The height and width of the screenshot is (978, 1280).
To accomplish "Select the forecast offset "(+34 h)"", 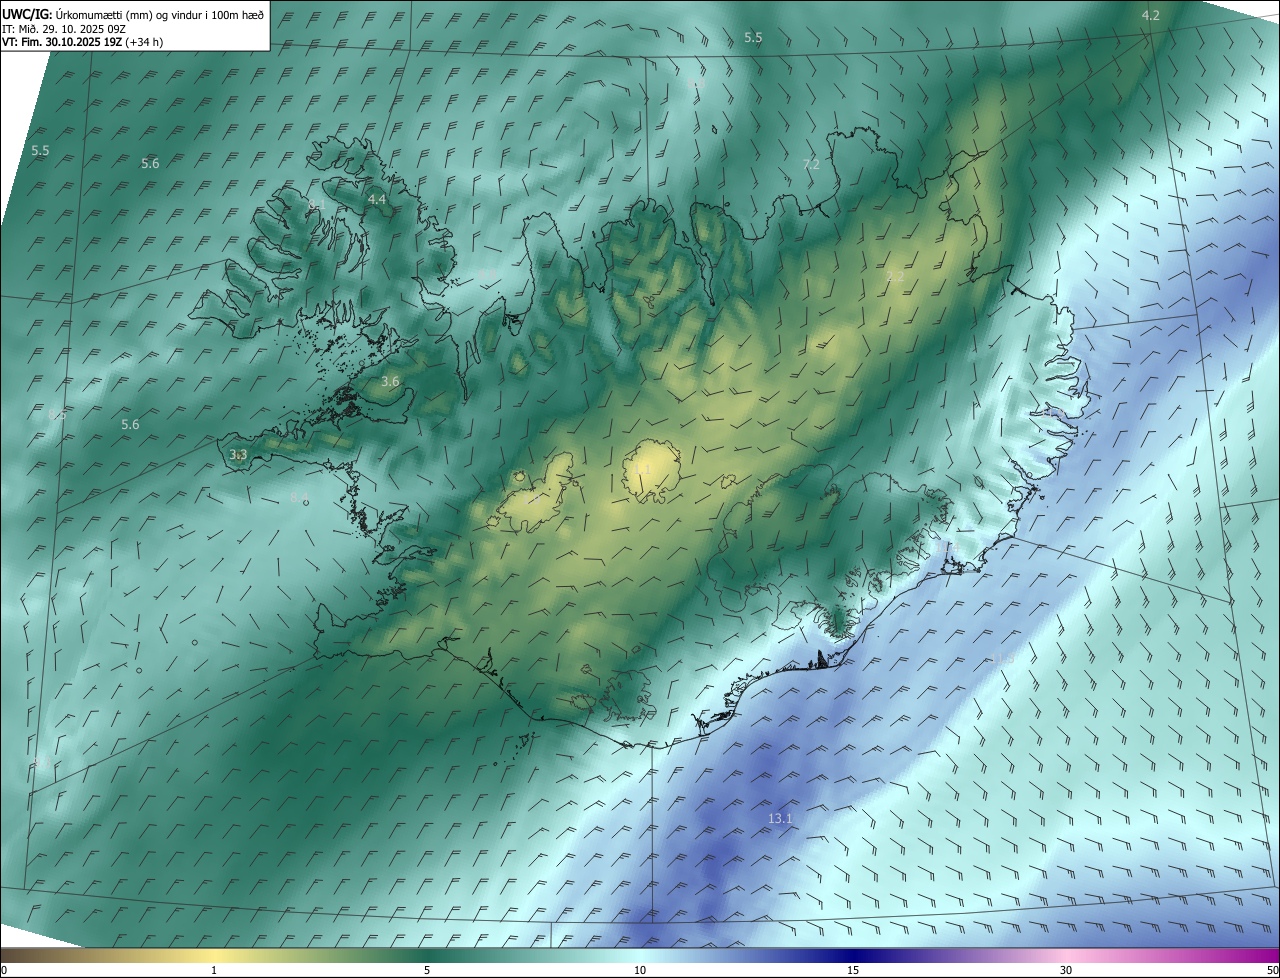I will (145, 42).
